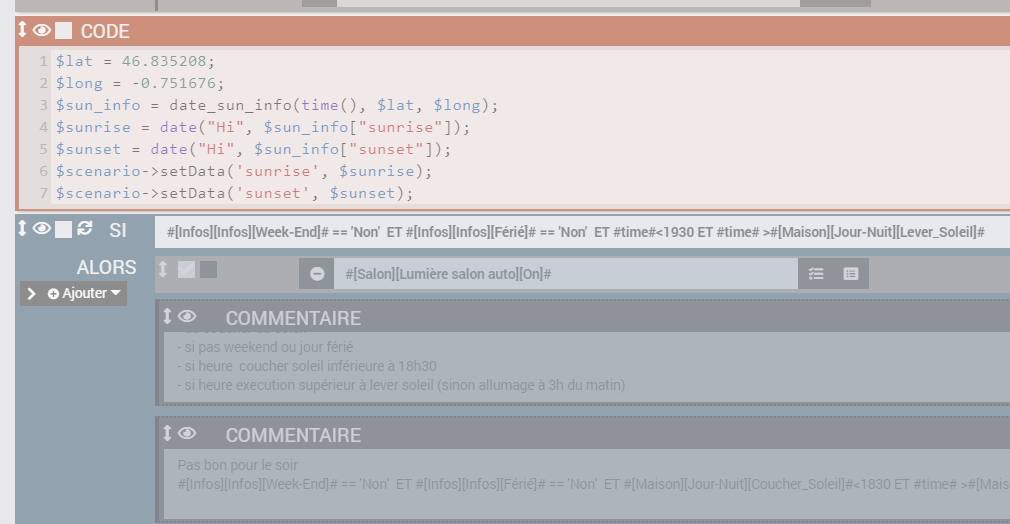The image size is (1010, 524).
Task: Place the cursor on code line '$long = -0.751676;'
Action: pos(140,83)
